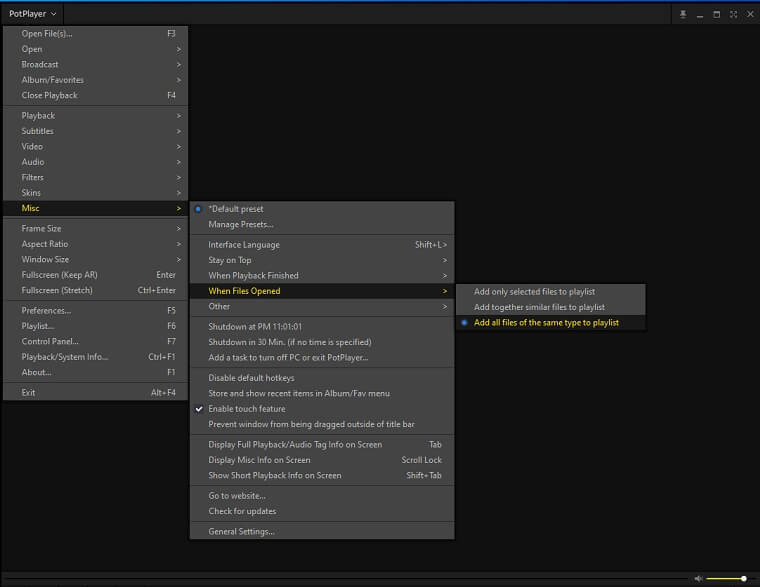760x587 pixels.
Task: Expand the Aspect Ratio submenu
Action: click(95, 244)
